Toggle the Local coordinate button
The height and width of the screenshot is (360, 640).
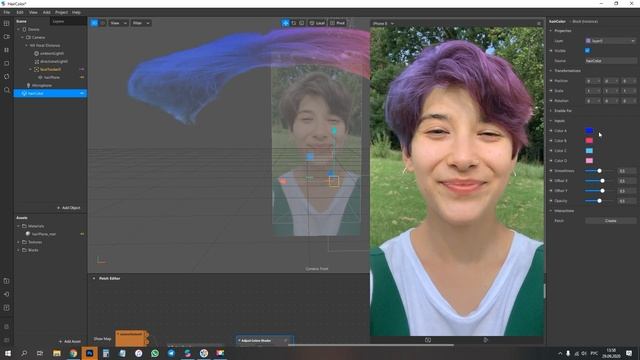[x=317, y=23]
